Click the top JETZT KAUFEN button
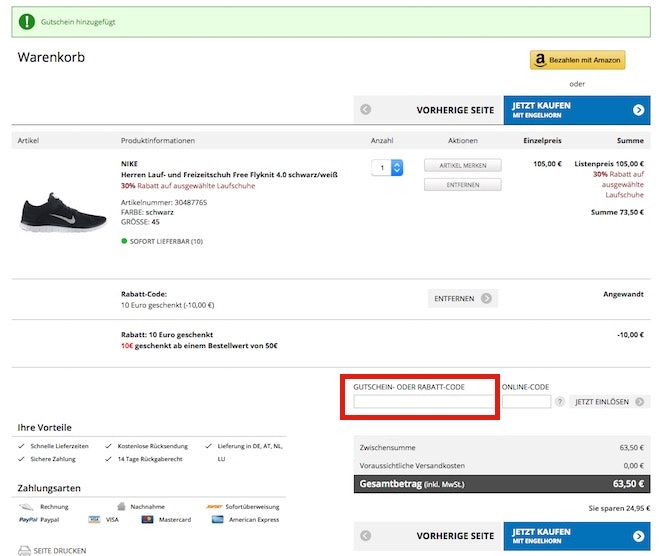Screen dimensions: 661x556 [x=577, y=110]
